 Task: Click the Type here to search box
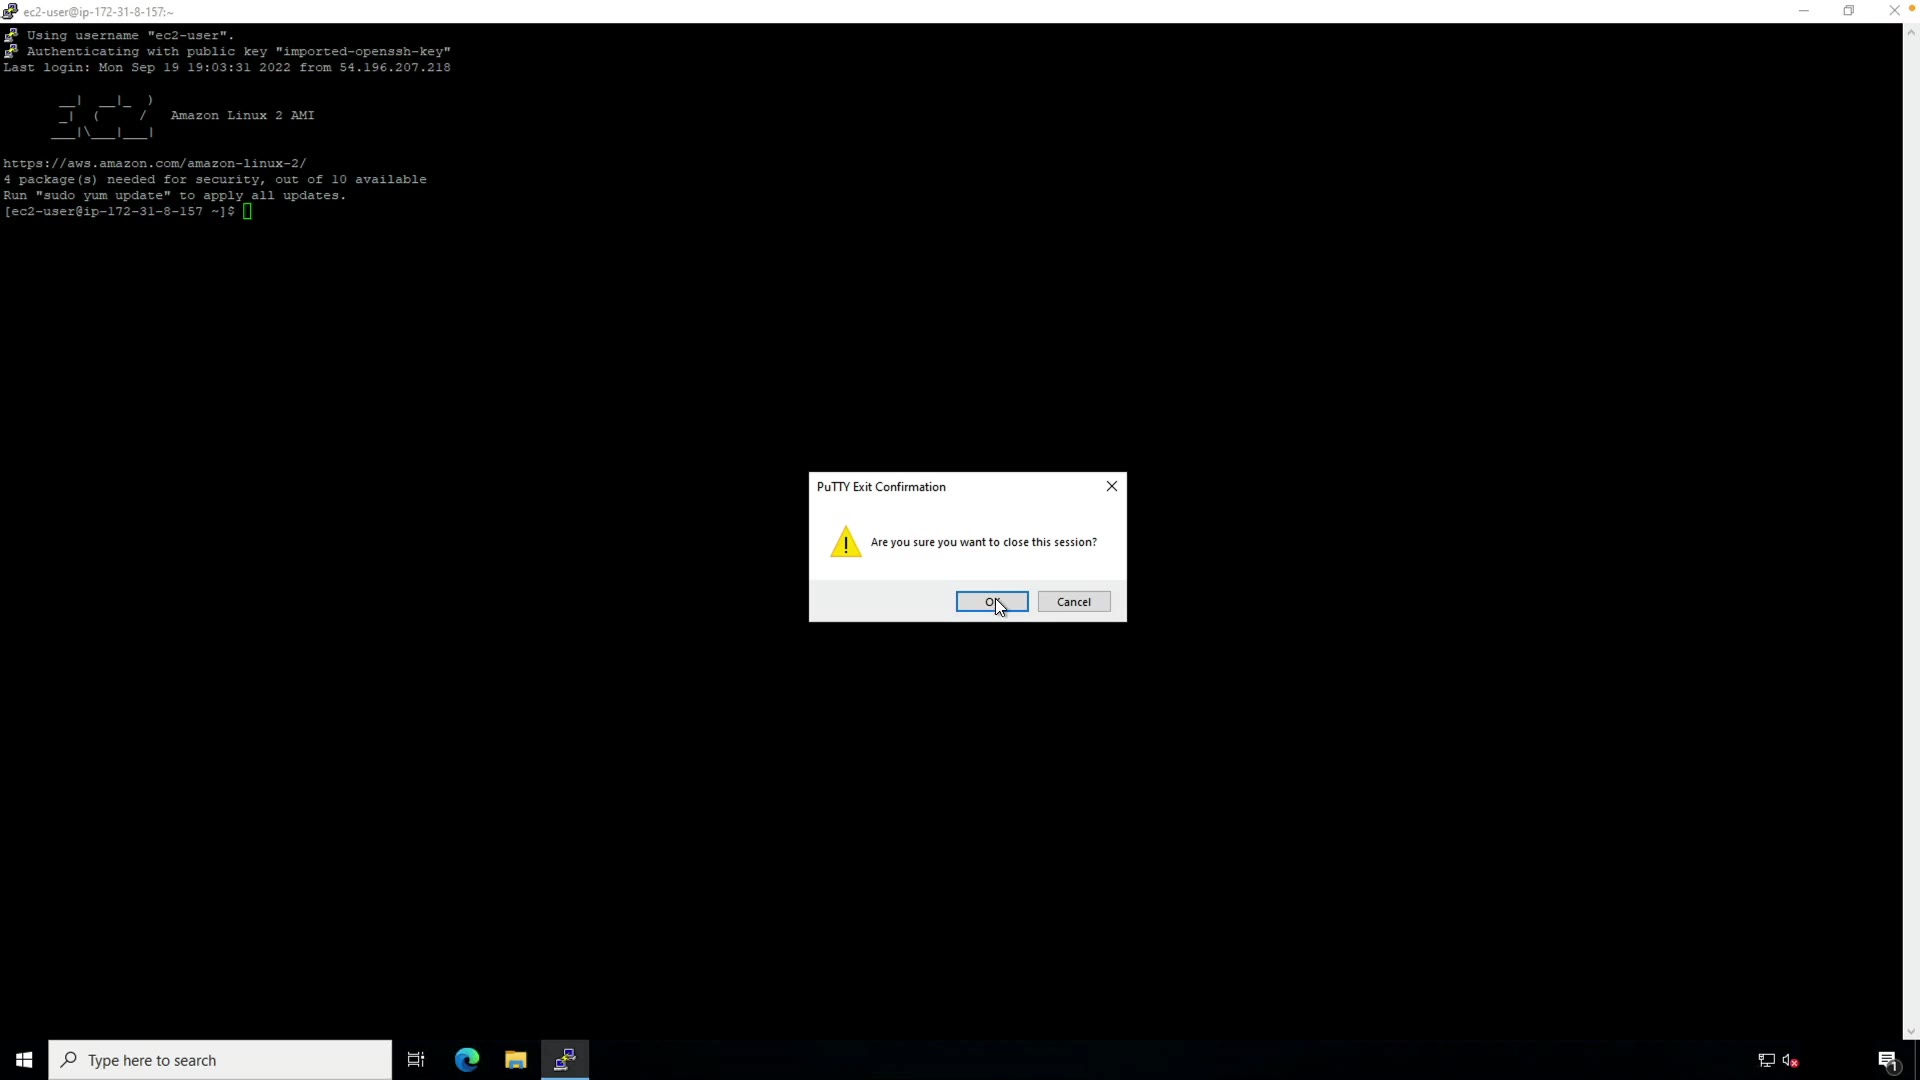(x=220, y=1060)
